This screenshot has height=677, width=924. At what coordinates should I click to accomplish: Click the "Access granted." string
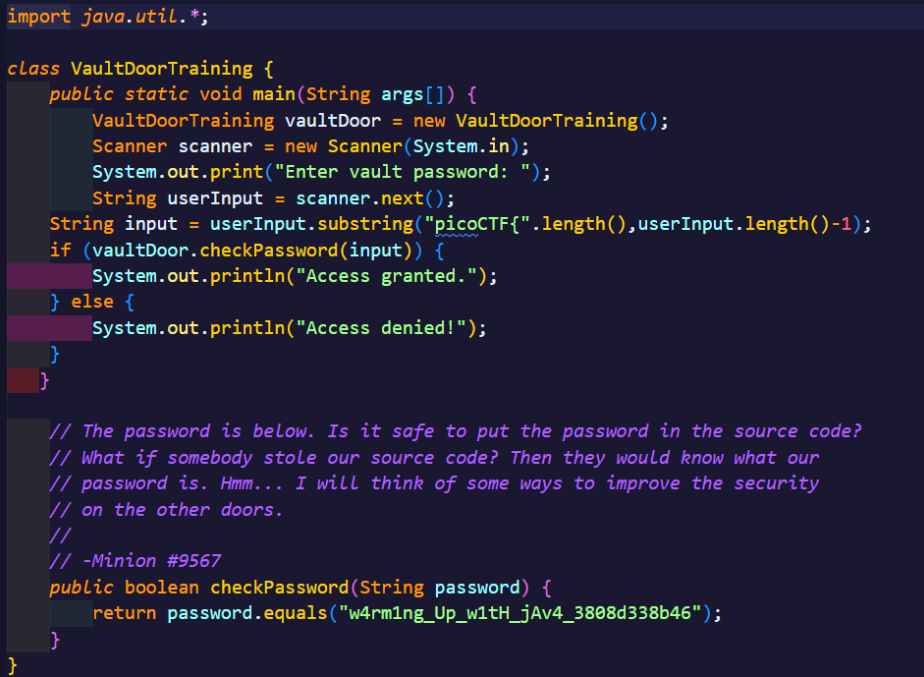(391, 275)
